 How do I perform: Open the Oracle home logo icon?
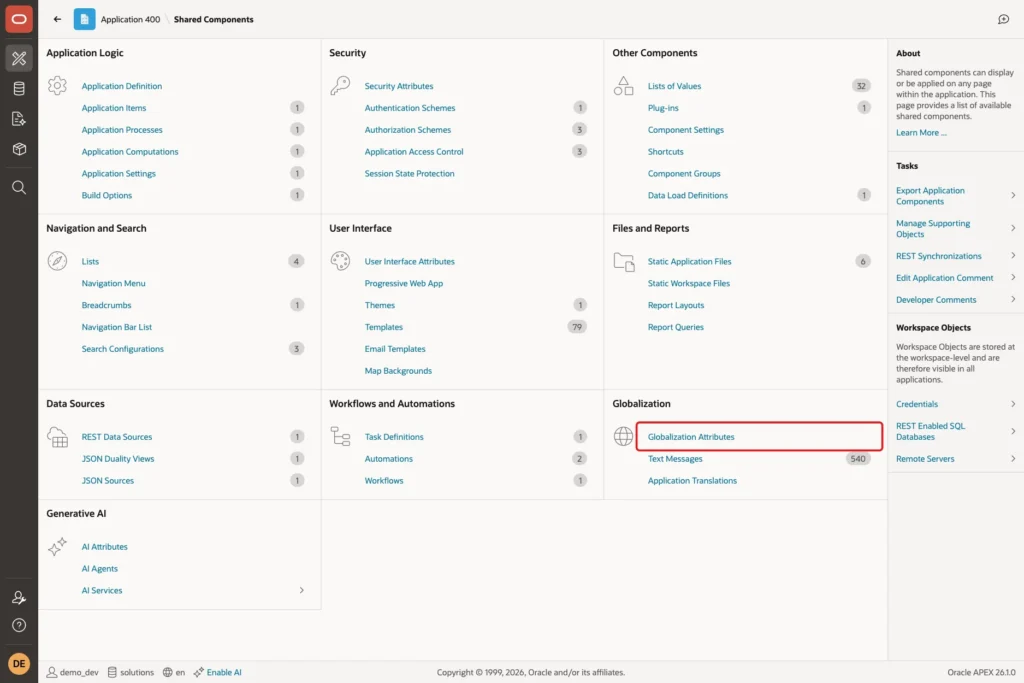(19, 19)
